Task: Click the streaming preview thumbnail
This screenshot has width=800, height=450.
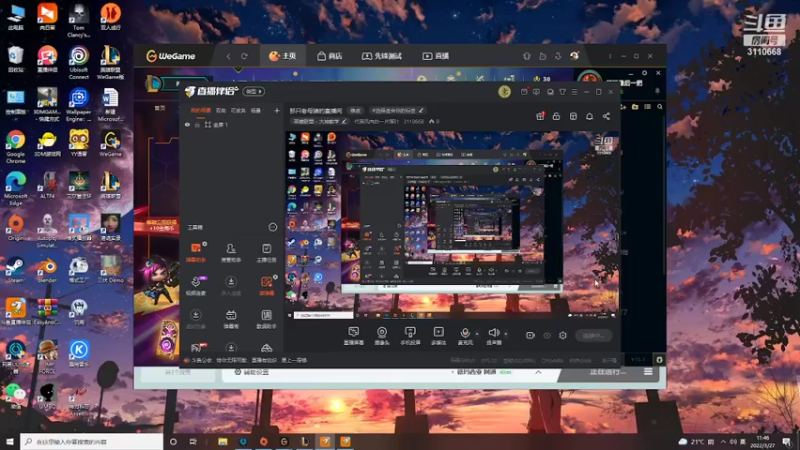Action: [453, 225]
